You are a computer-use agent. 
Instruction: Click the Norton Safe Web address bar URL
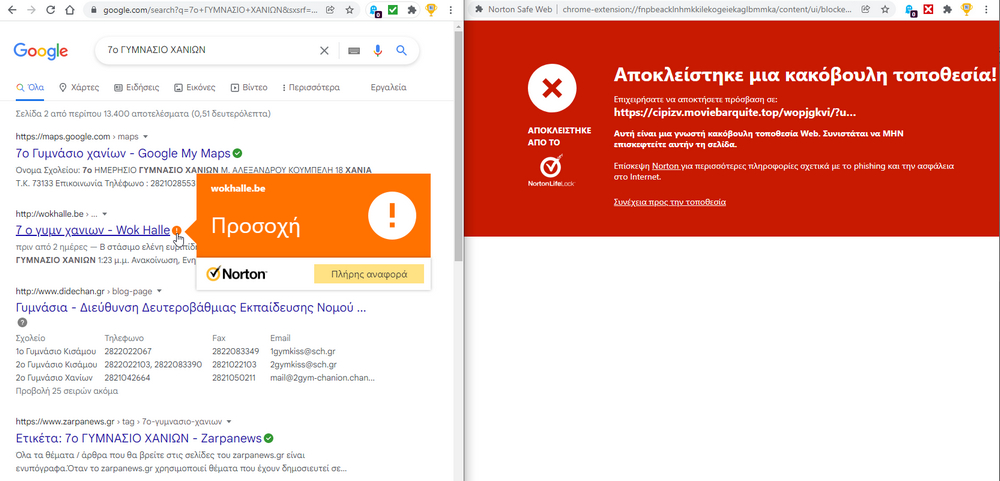(708, 10)
